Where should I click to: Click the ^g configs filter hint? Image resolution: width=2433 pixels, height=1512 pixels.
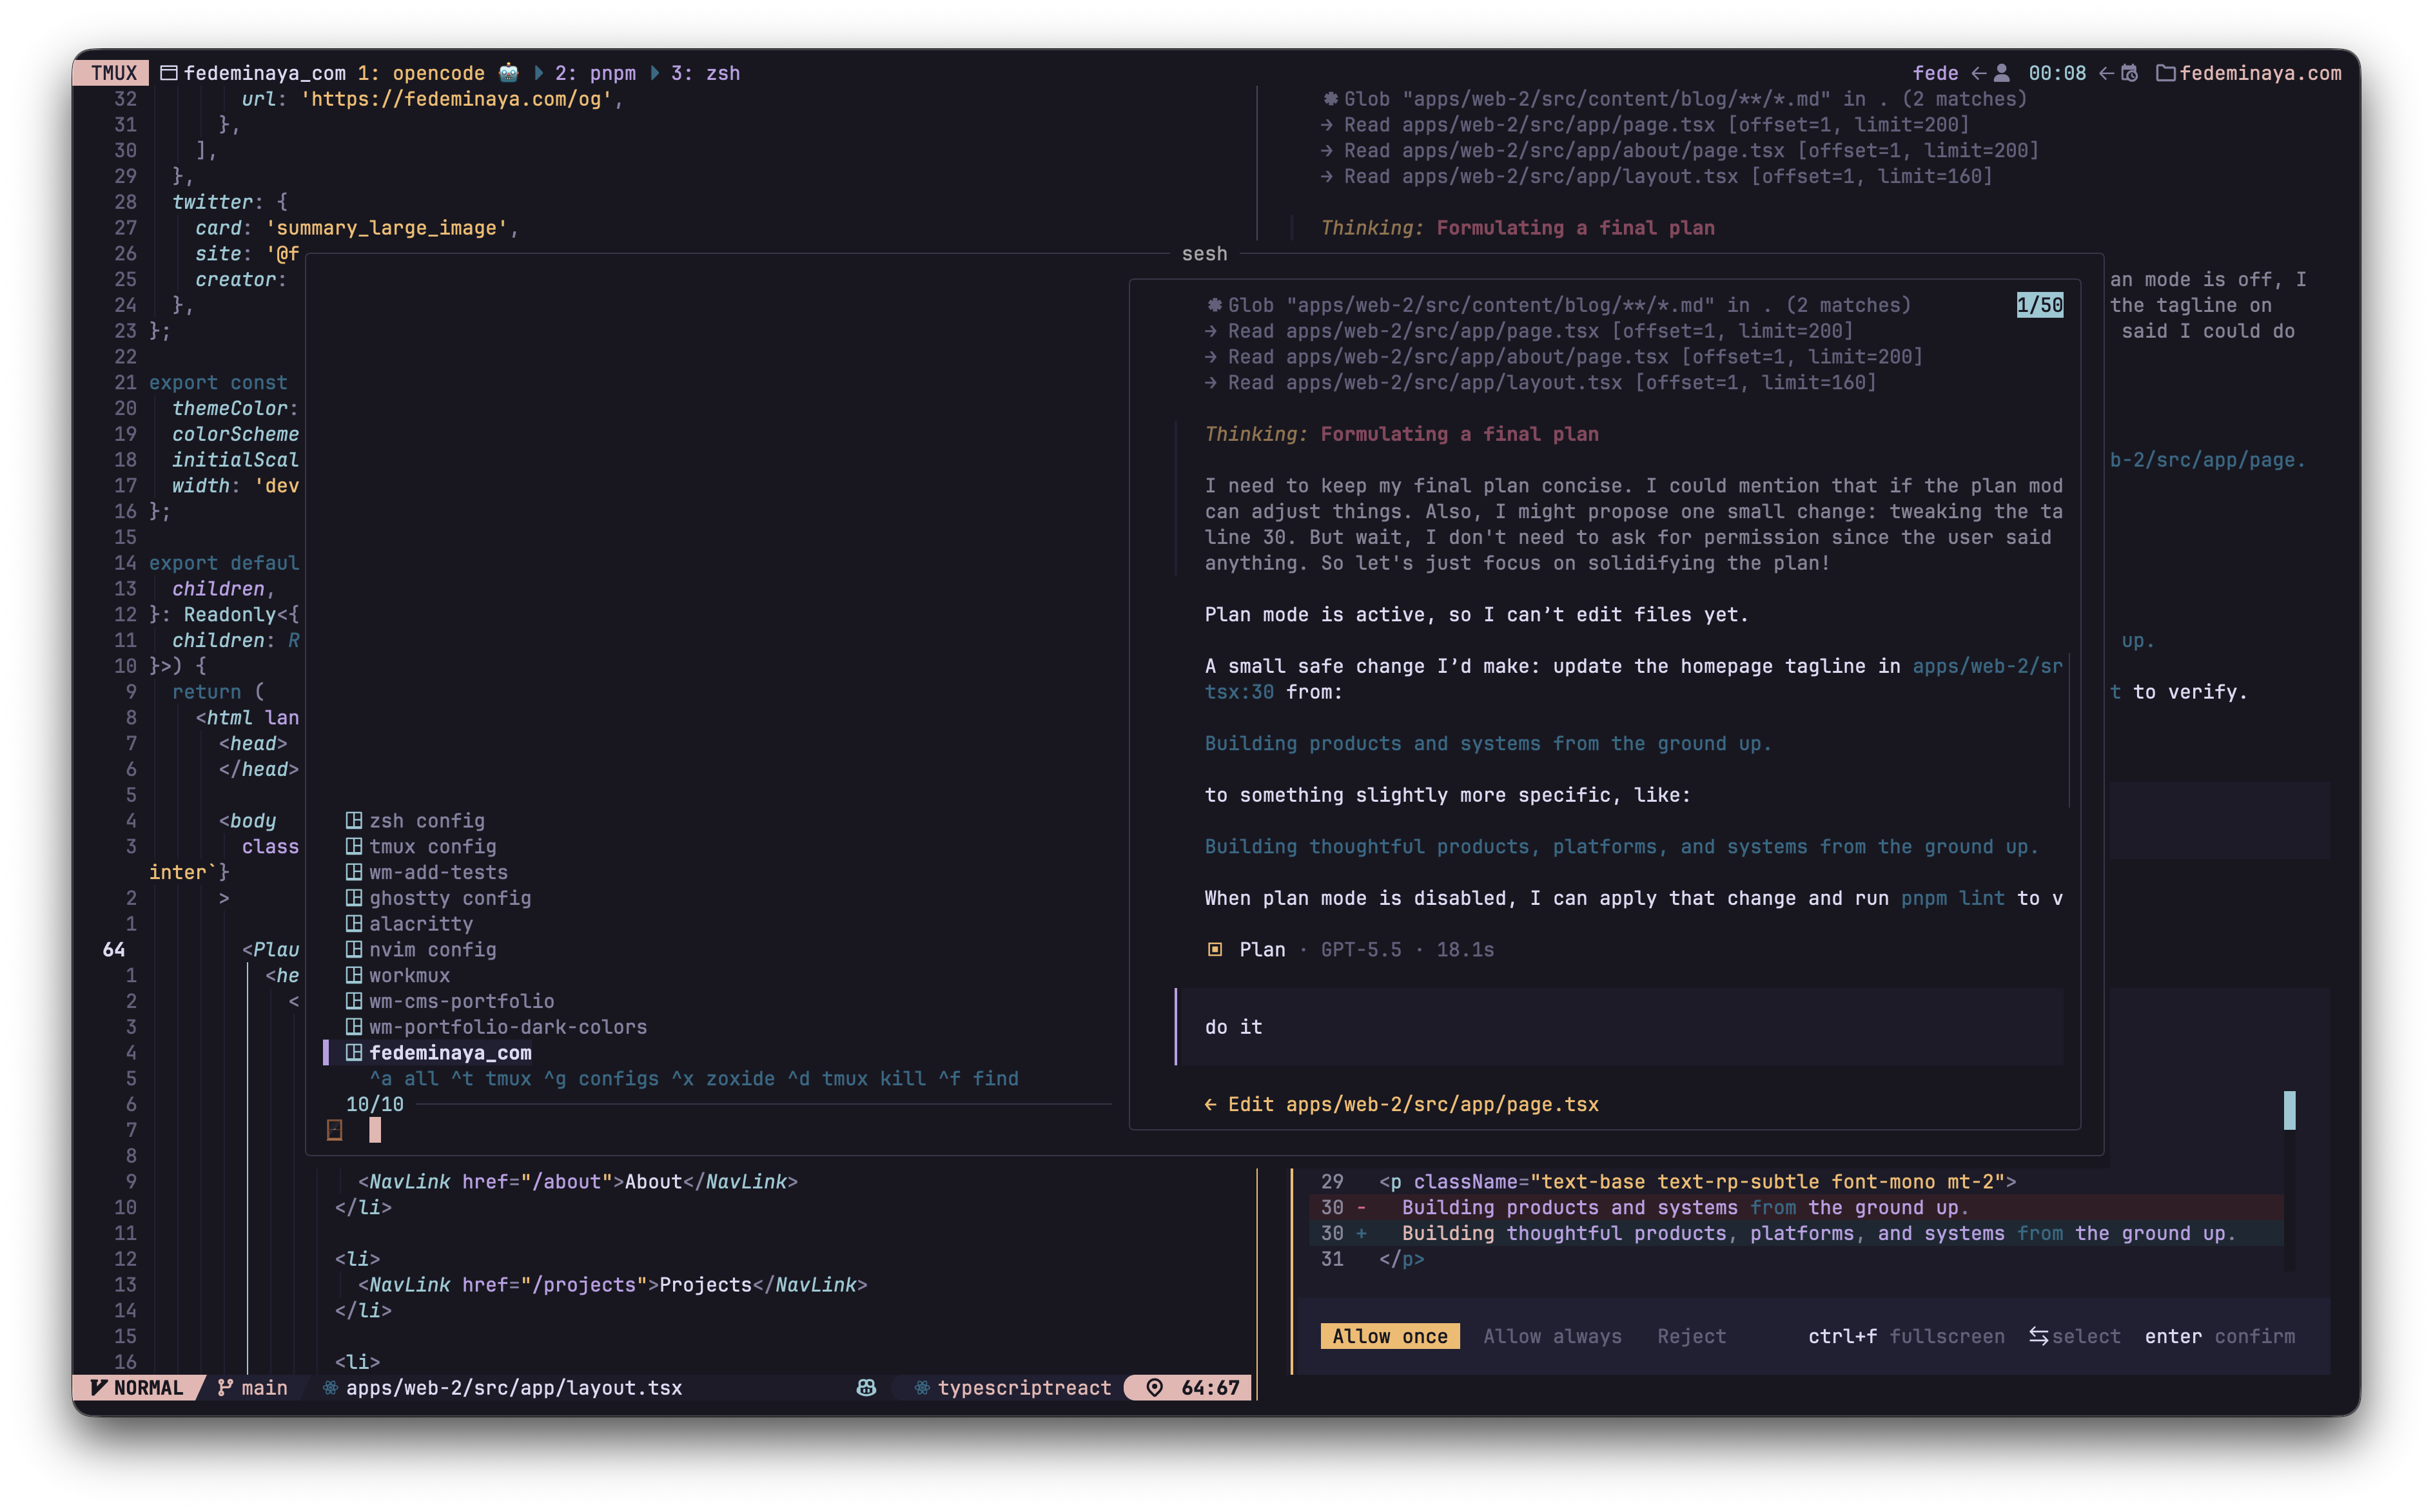(601, 1078)
